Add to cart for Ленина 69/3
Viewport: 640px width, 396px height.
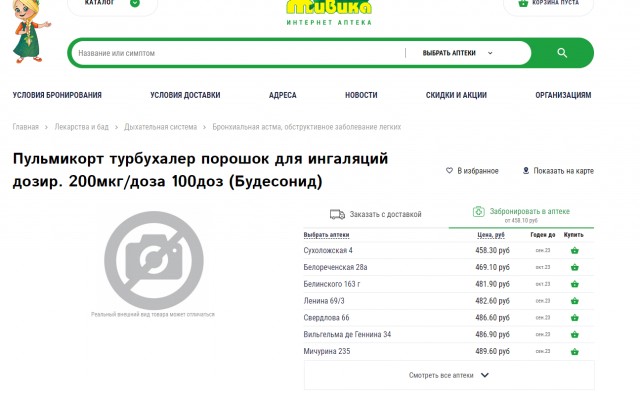tap(575, 301)
